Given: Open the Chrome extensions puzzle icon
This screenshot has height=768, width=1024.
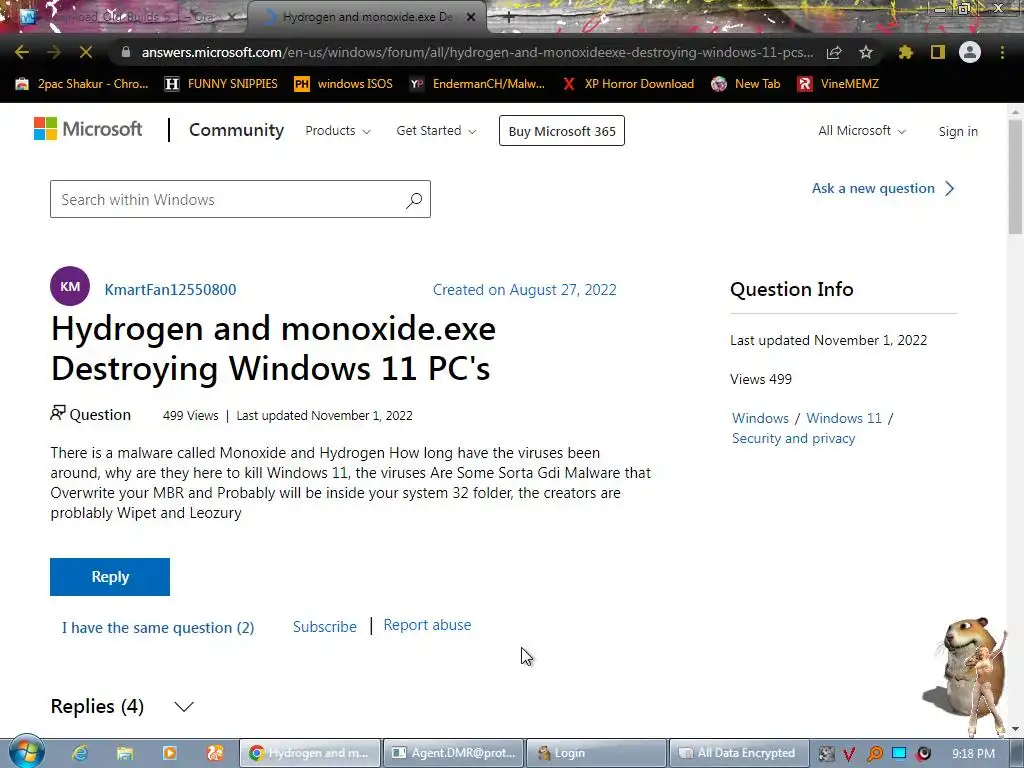Looking at the screenshot, I should 906,52.
